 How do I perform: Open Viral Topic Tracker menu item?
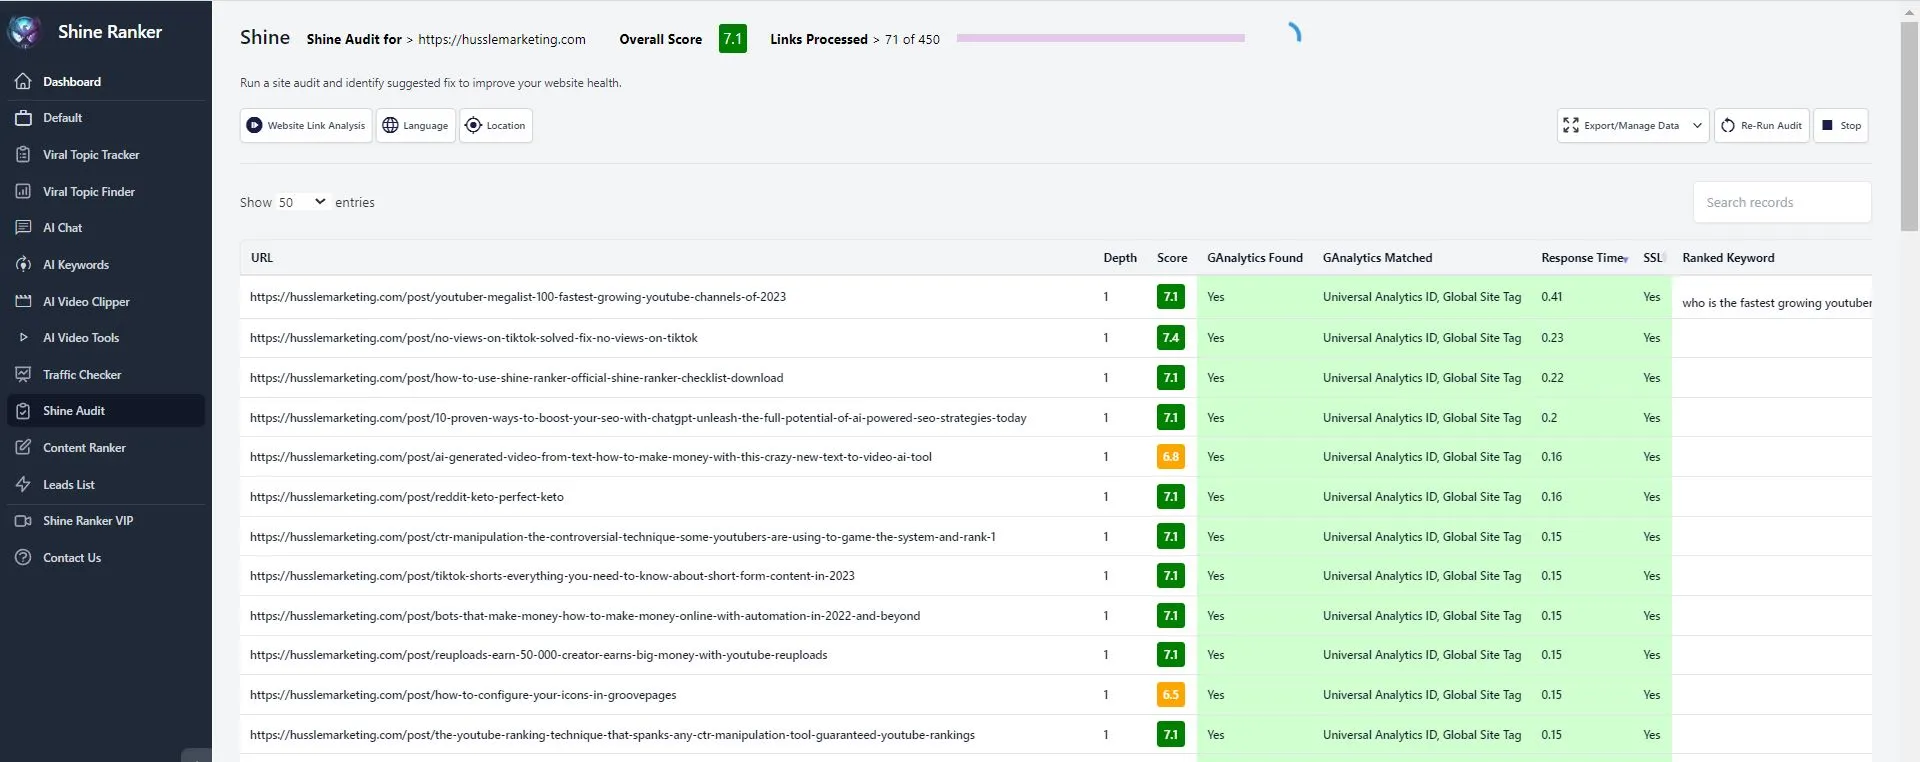point(91,155)
